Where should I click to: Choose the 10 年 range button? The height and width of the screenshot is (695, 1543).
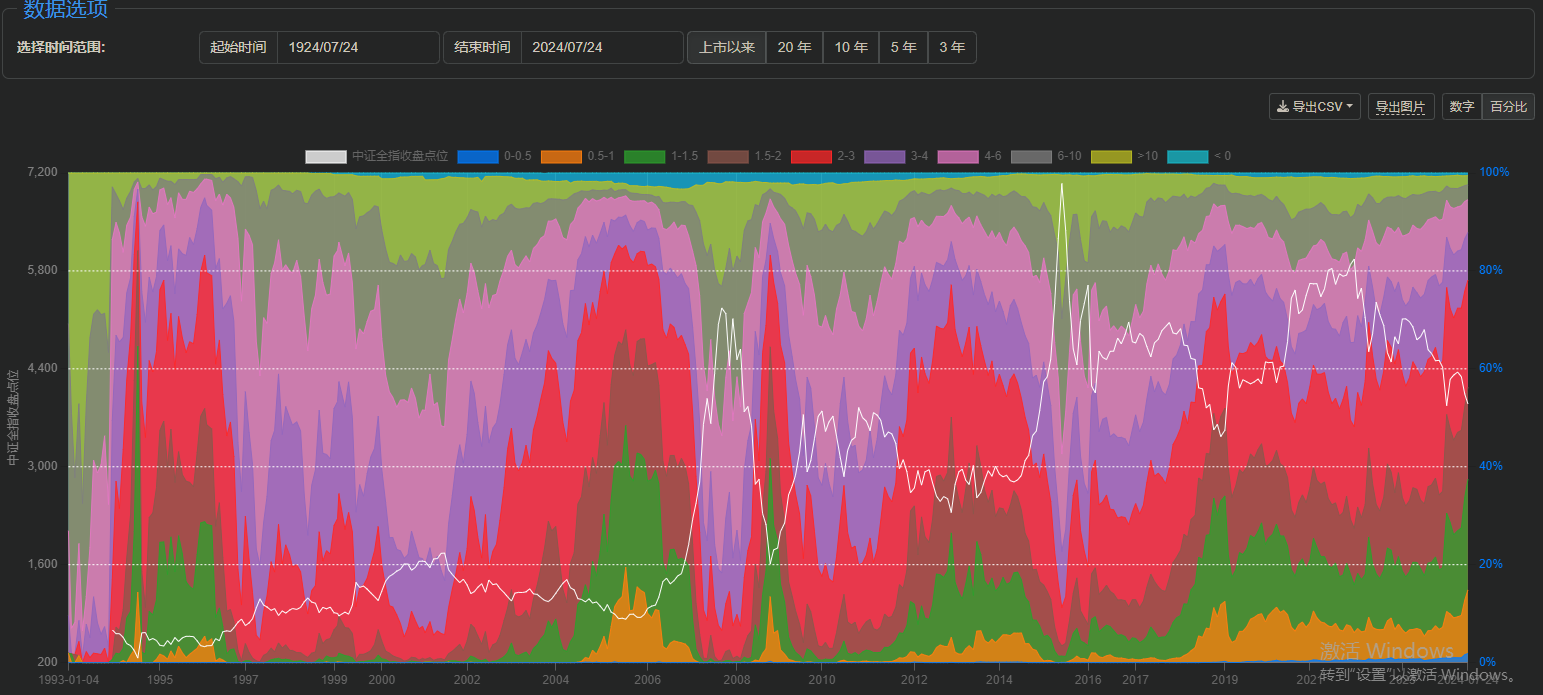click(x=851, y=47)
